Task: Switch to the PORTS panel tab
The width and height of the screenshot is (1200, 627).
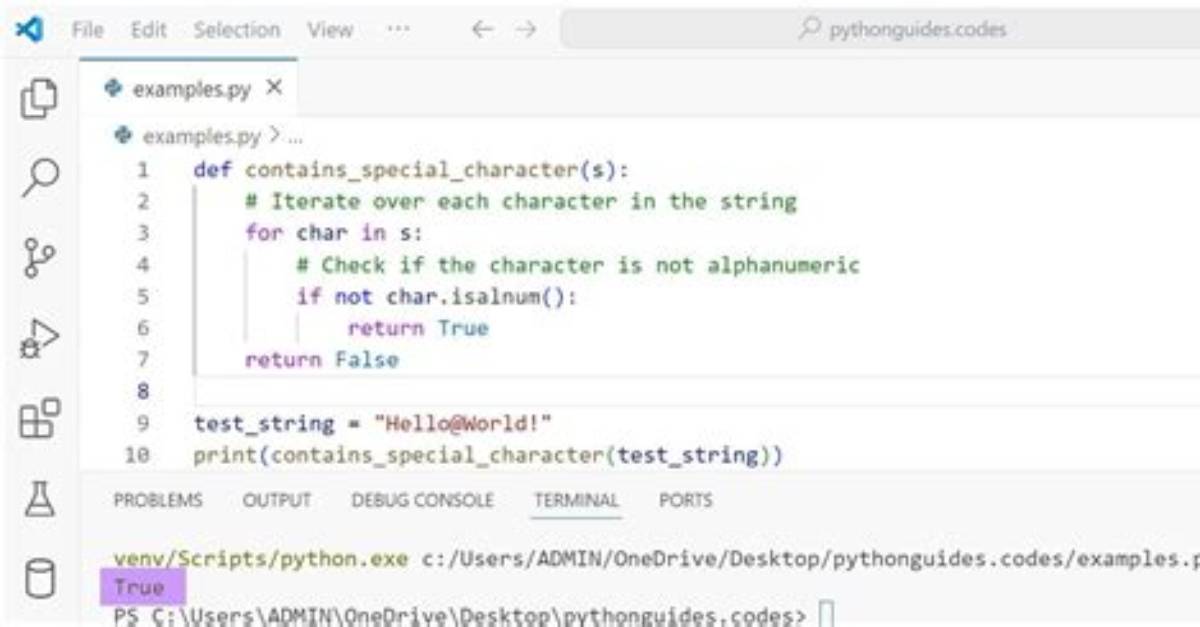Action: [685, 500]
